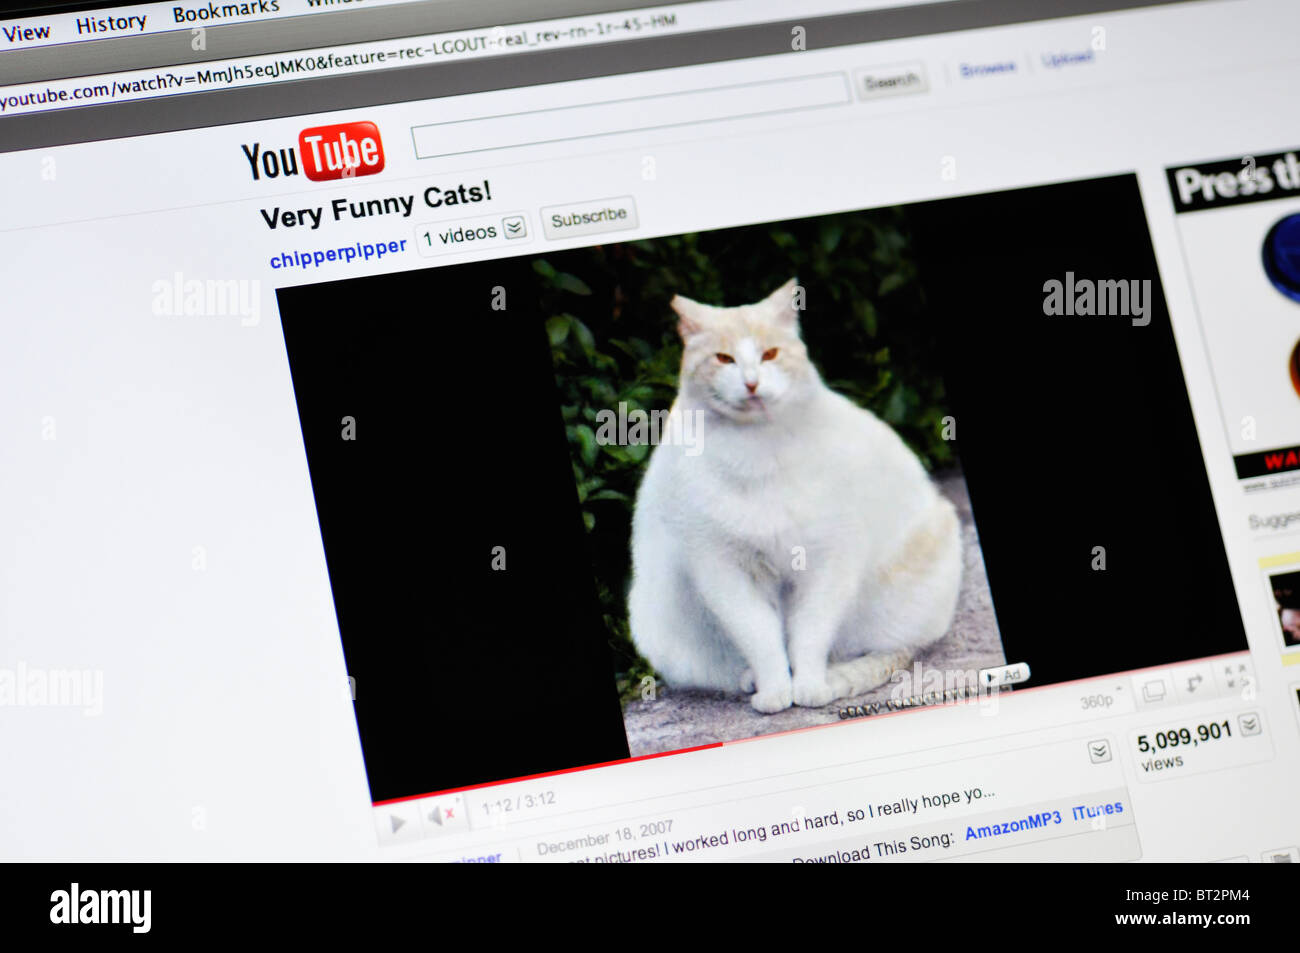Open the History menu
The width and height of the screenshot is (1300, 953).
(111, 23)
